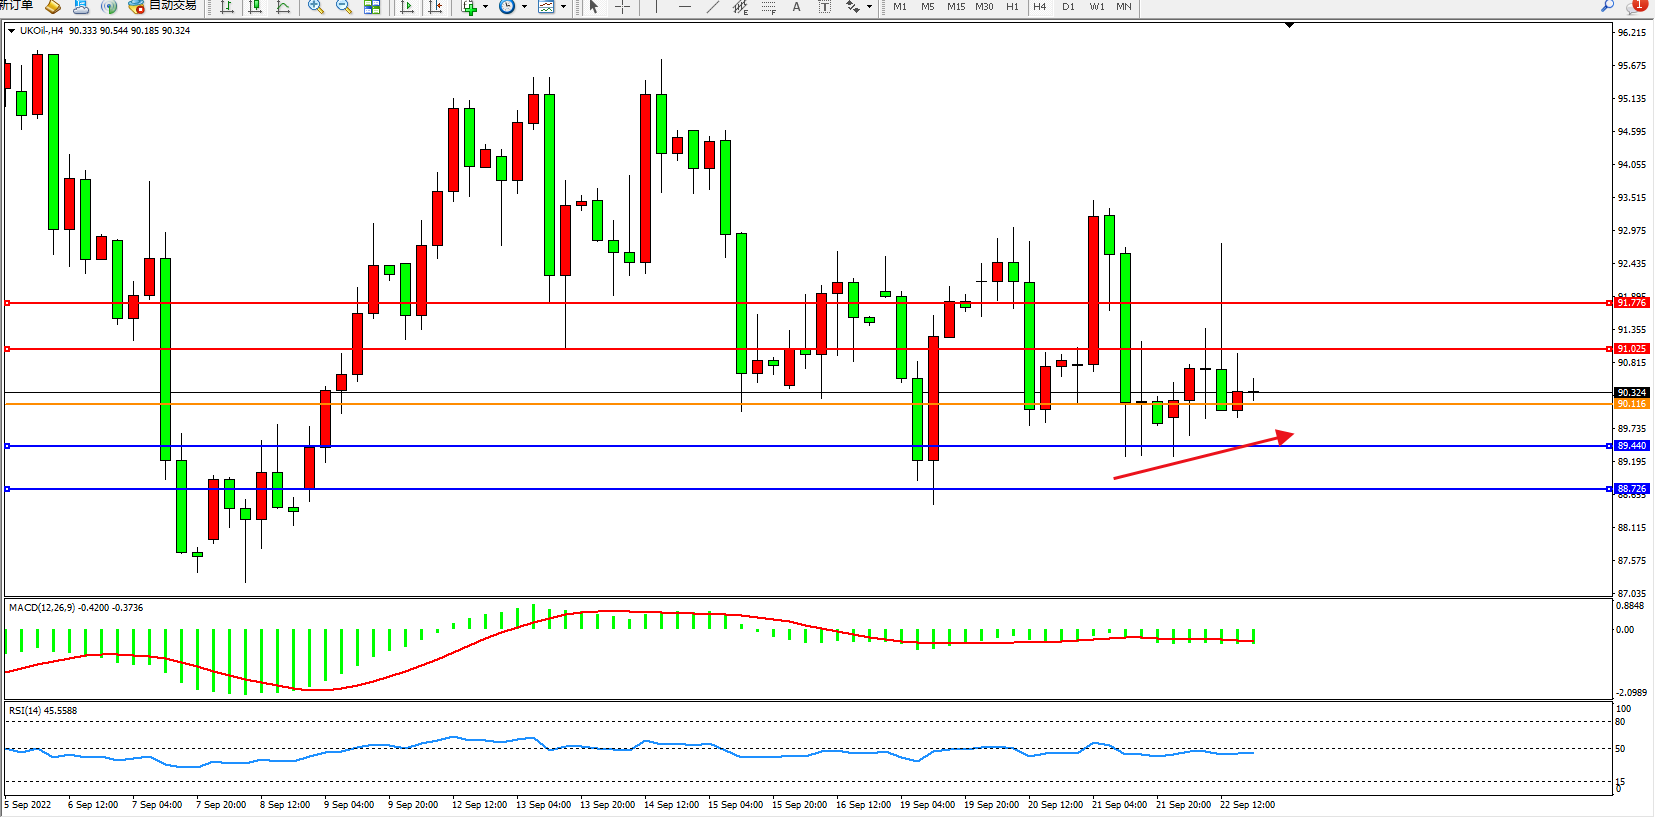Image resolution: width=1655 pixels, height=818 pixels.
Task: Open the chart templates dropdown arrow
Action: click(563, 7)
